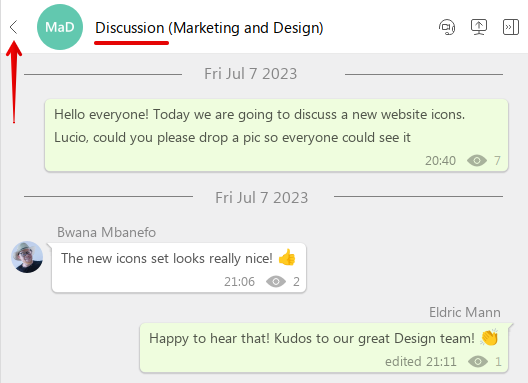Go back using the left chevron arrow
Viewport: 528px width, 383px height.
[x=13, y=27]
